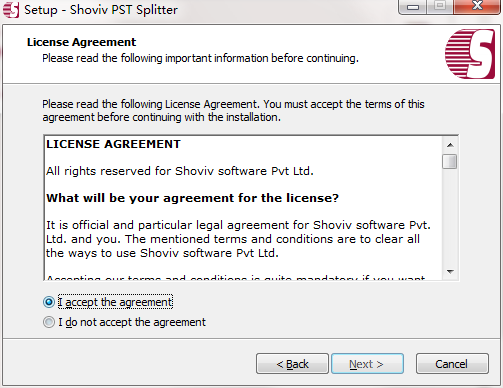Click the license text scroll up arrow
The width and height of the screenshot is (503, 388).
pos(450,145)
